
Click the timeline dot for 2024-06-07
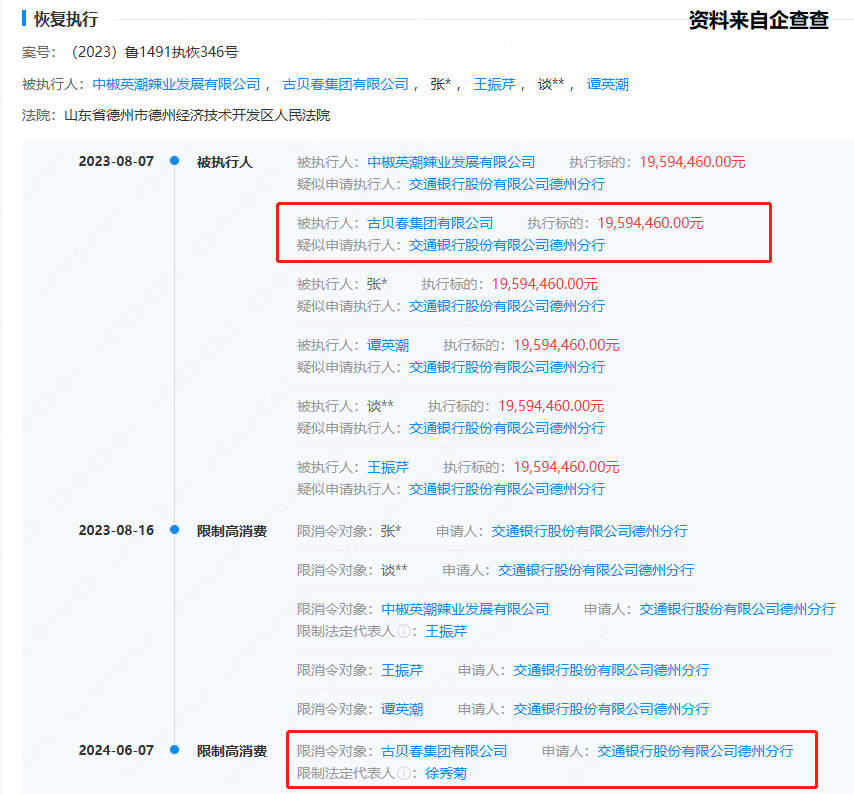[175, 750]
